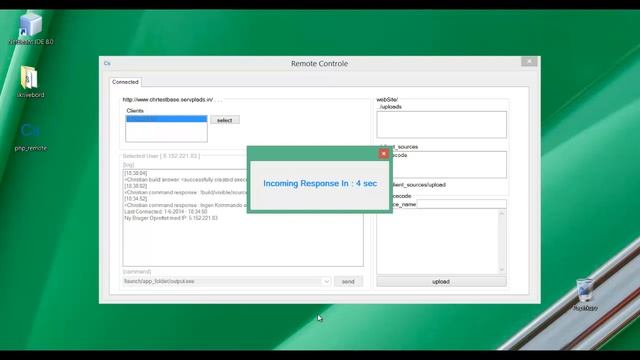Click the upload button
The image size is (640, 360).
441,282
